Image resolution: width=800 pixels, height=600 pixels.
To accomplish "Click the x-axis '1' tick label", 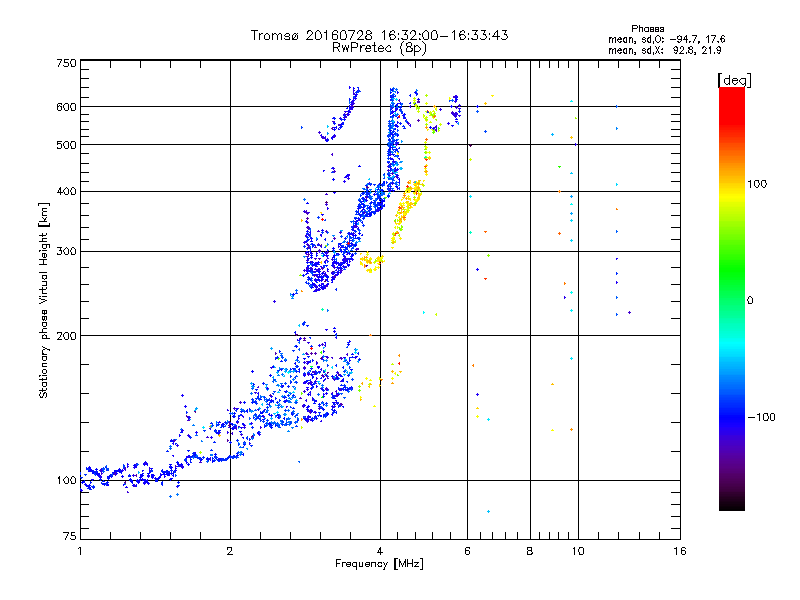I will point(80,551).
